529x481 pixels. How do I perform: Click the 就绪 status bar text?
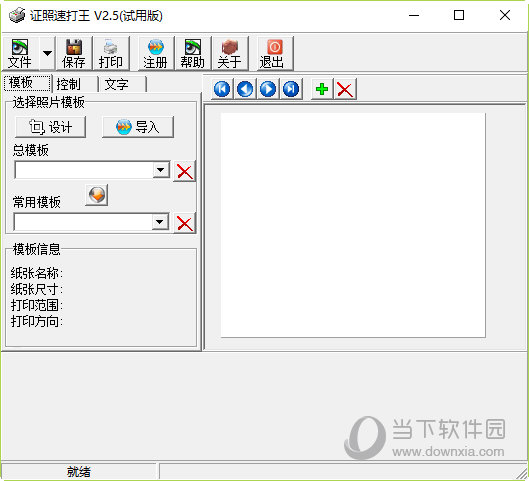coord(79,472)
